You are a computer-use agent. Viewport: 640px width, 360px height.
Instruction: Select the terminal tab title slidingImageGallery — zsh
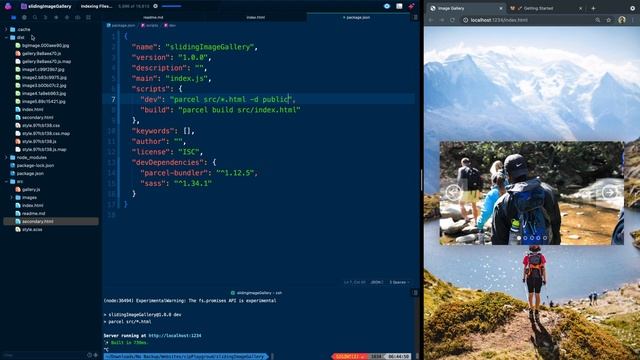coord(256,293)
